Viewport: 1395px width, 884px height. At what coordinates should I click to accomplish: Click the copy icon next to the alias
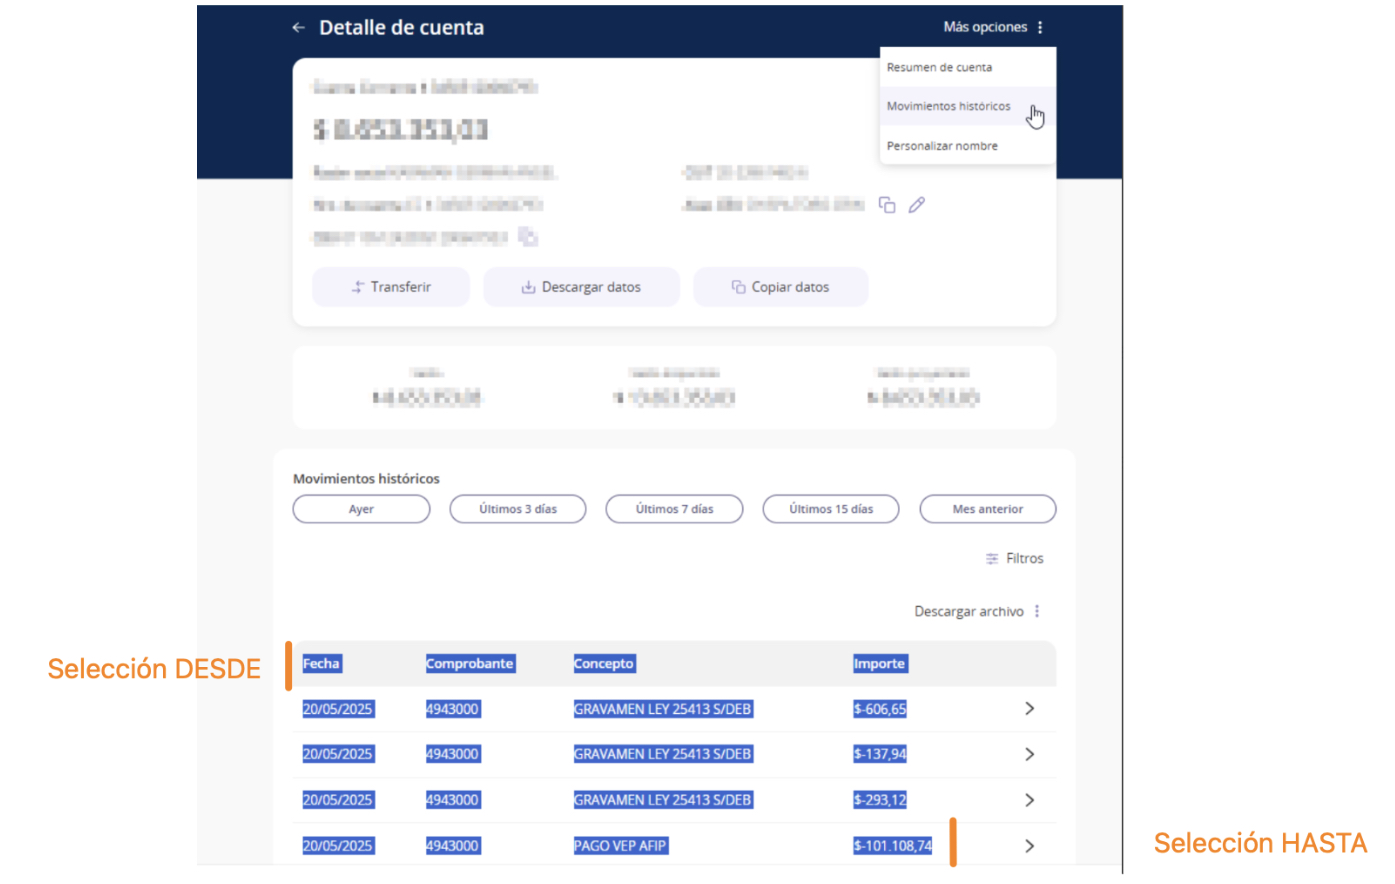pos(887,205)
